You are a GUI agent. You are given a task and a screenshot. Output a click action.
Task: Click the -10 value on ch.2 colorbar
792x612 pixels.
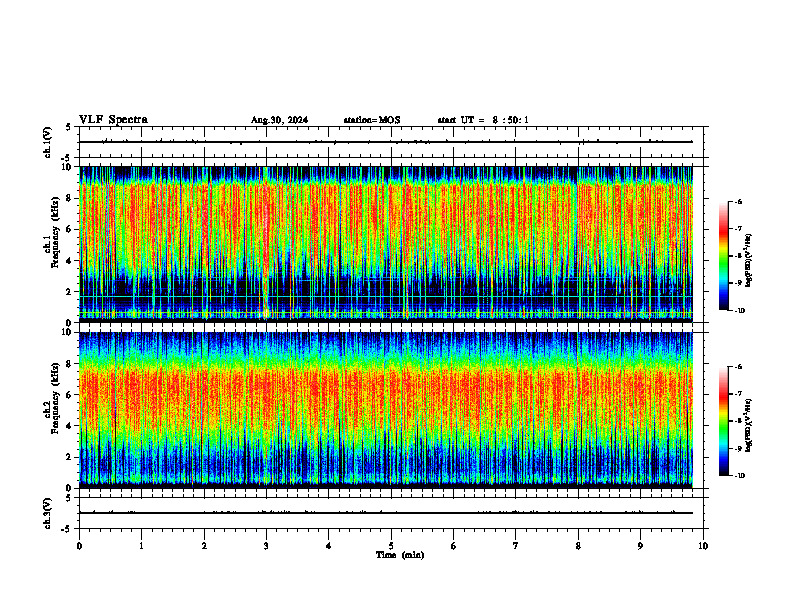click(x=739, y=476)
